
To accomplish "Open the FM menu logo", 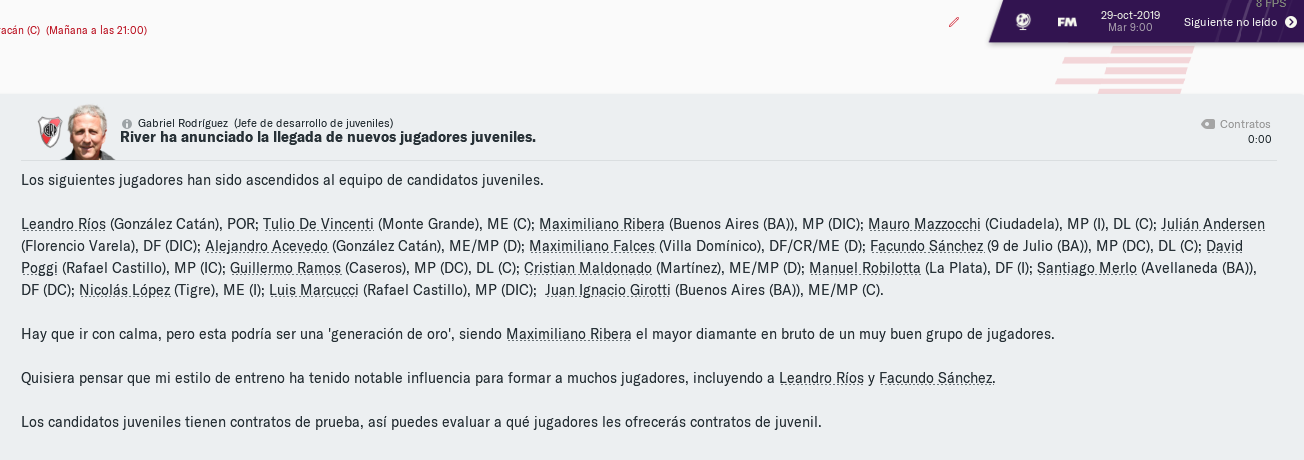I will pos(1067,21).
